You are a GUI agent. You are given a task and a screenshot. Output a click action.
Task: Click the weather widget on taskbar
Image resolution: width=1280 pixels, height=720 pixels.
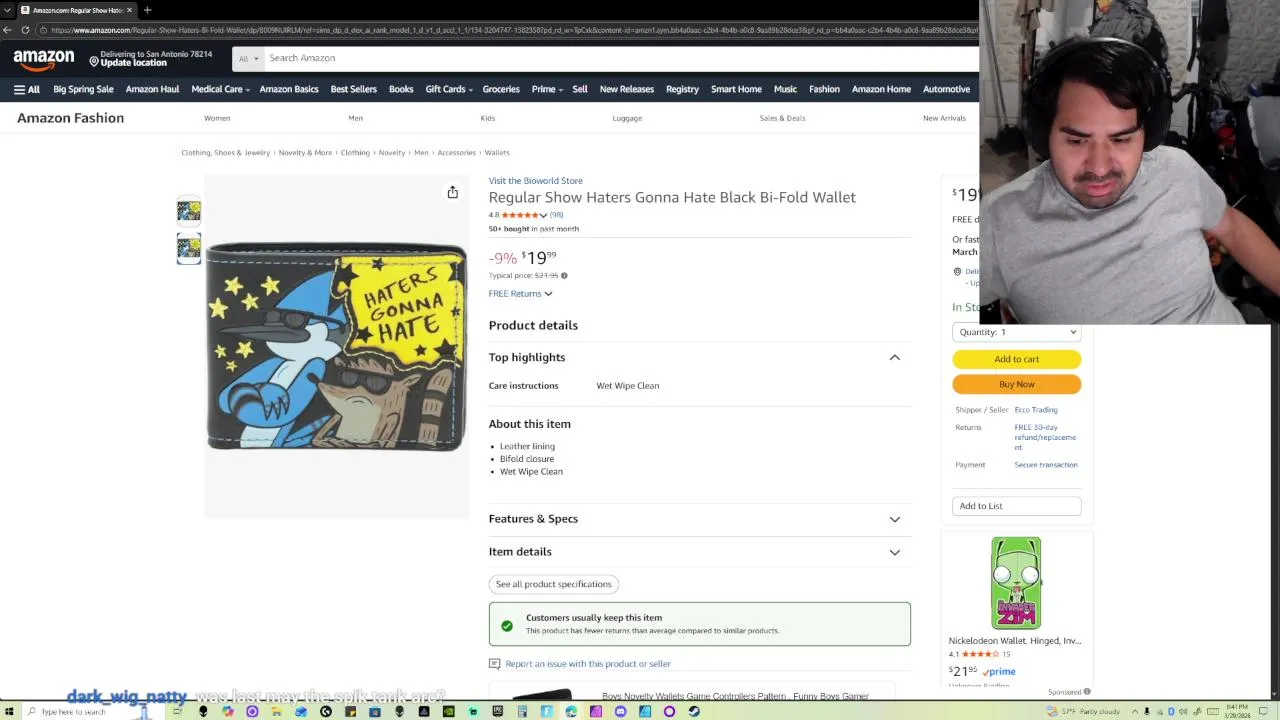point(1083,711)
